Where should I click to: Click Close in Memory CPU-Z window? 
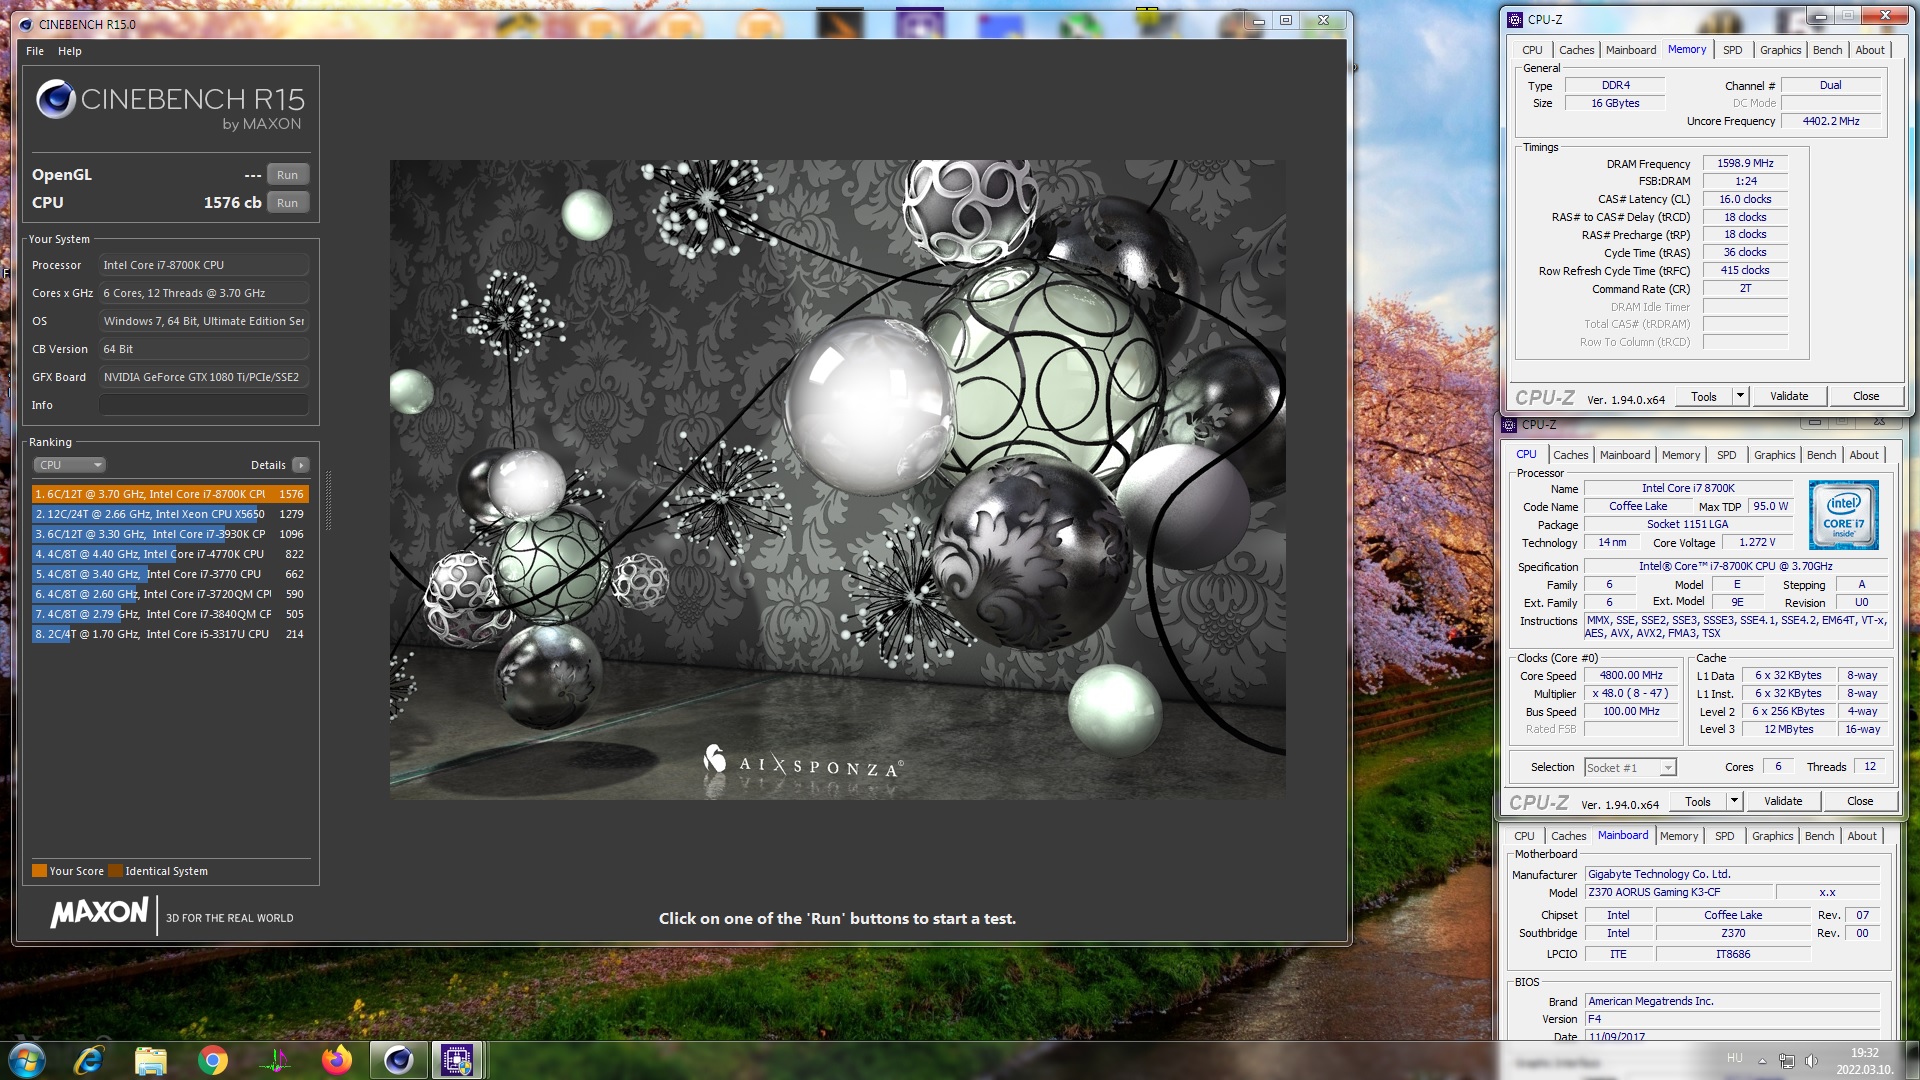1866,396
